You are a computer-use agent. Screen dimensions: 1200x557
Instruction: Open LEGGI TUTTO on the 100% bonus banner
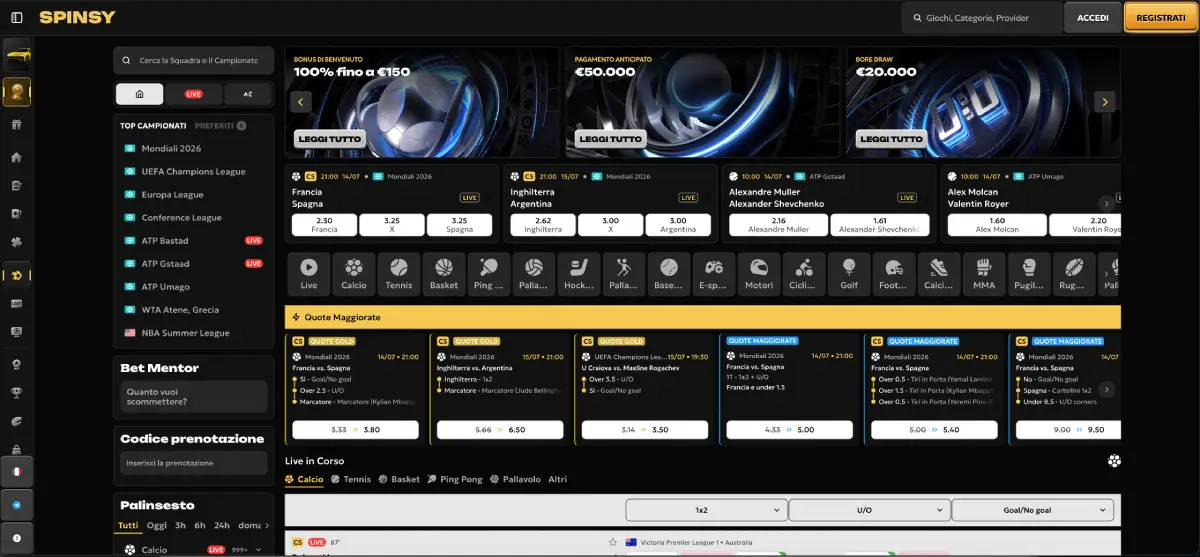(x=330, y=139)
